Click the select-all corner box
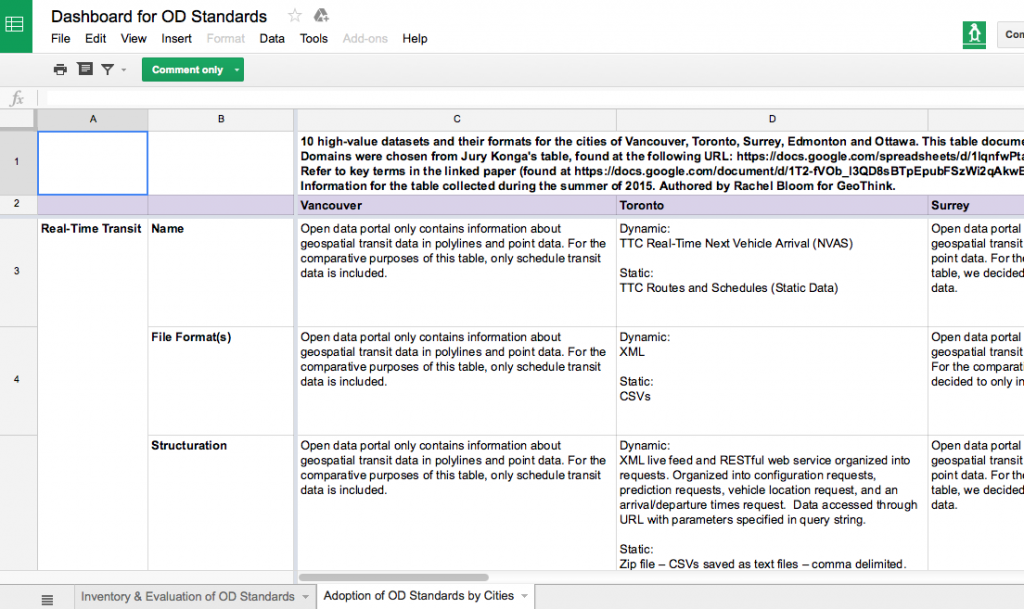This screenshot has height=609, width=1024. [x=17, y=119]
